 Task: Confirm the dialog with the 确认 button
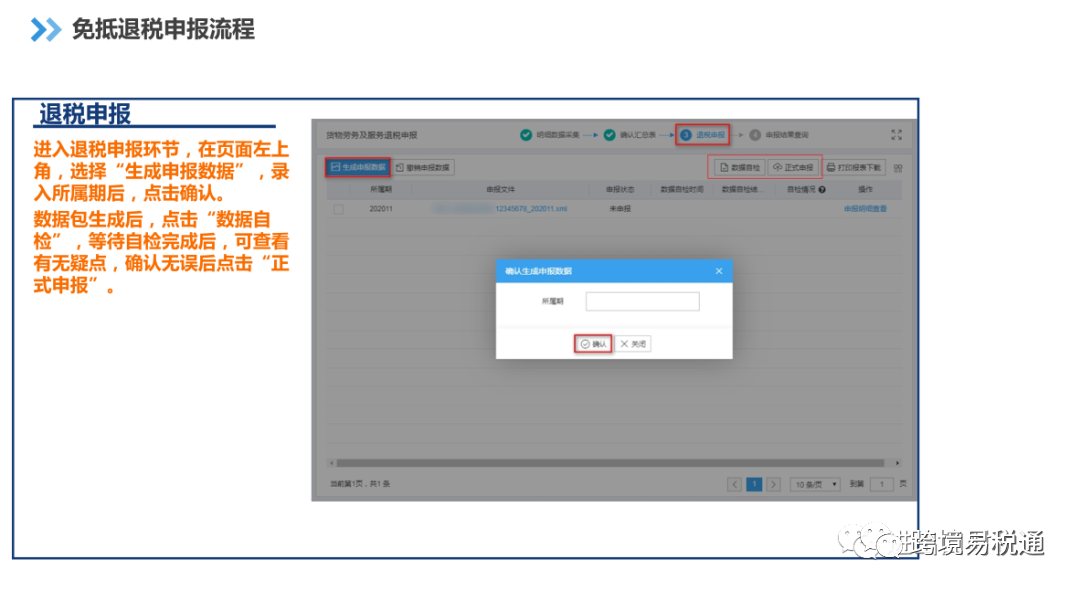click(x=592, y=343)
